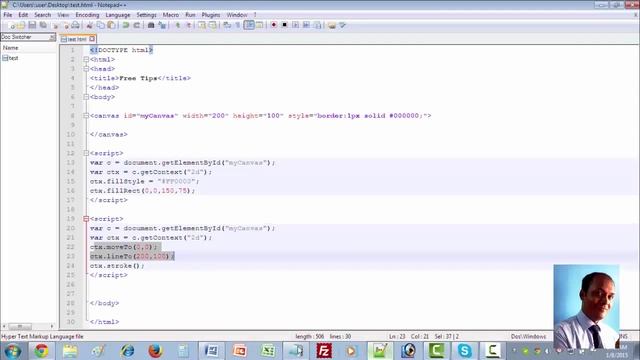Click the Paste toolbar icon
Viewport: 640px width, 360px height.
[111, 25]
